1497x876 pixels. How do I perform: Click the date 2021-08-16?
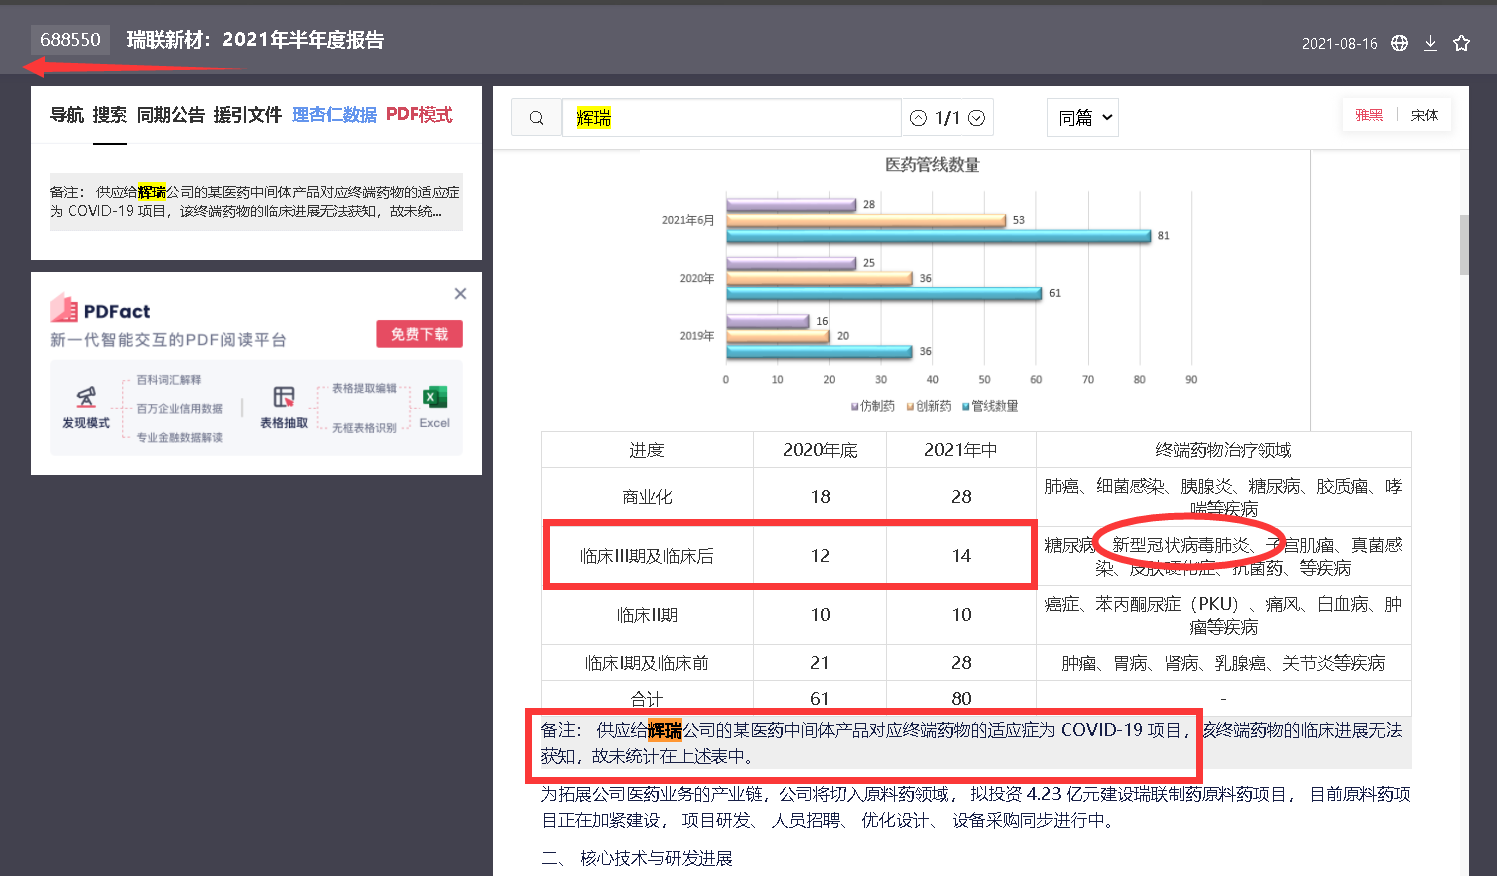pos(1339,44)
